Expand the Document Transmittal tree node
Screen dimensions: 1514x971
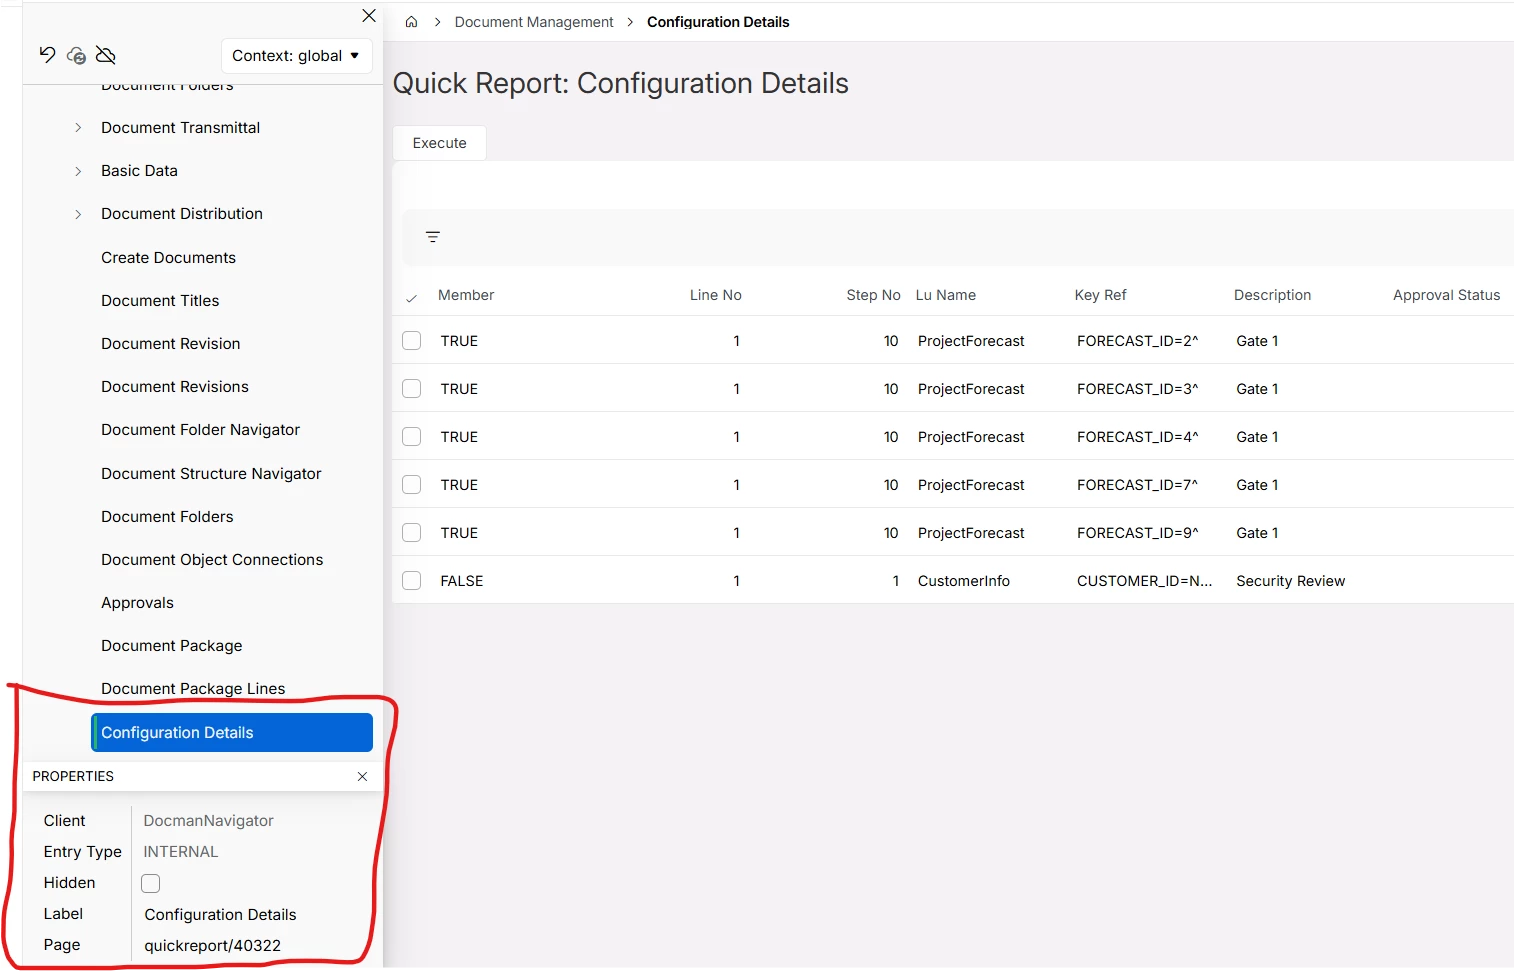78,128
